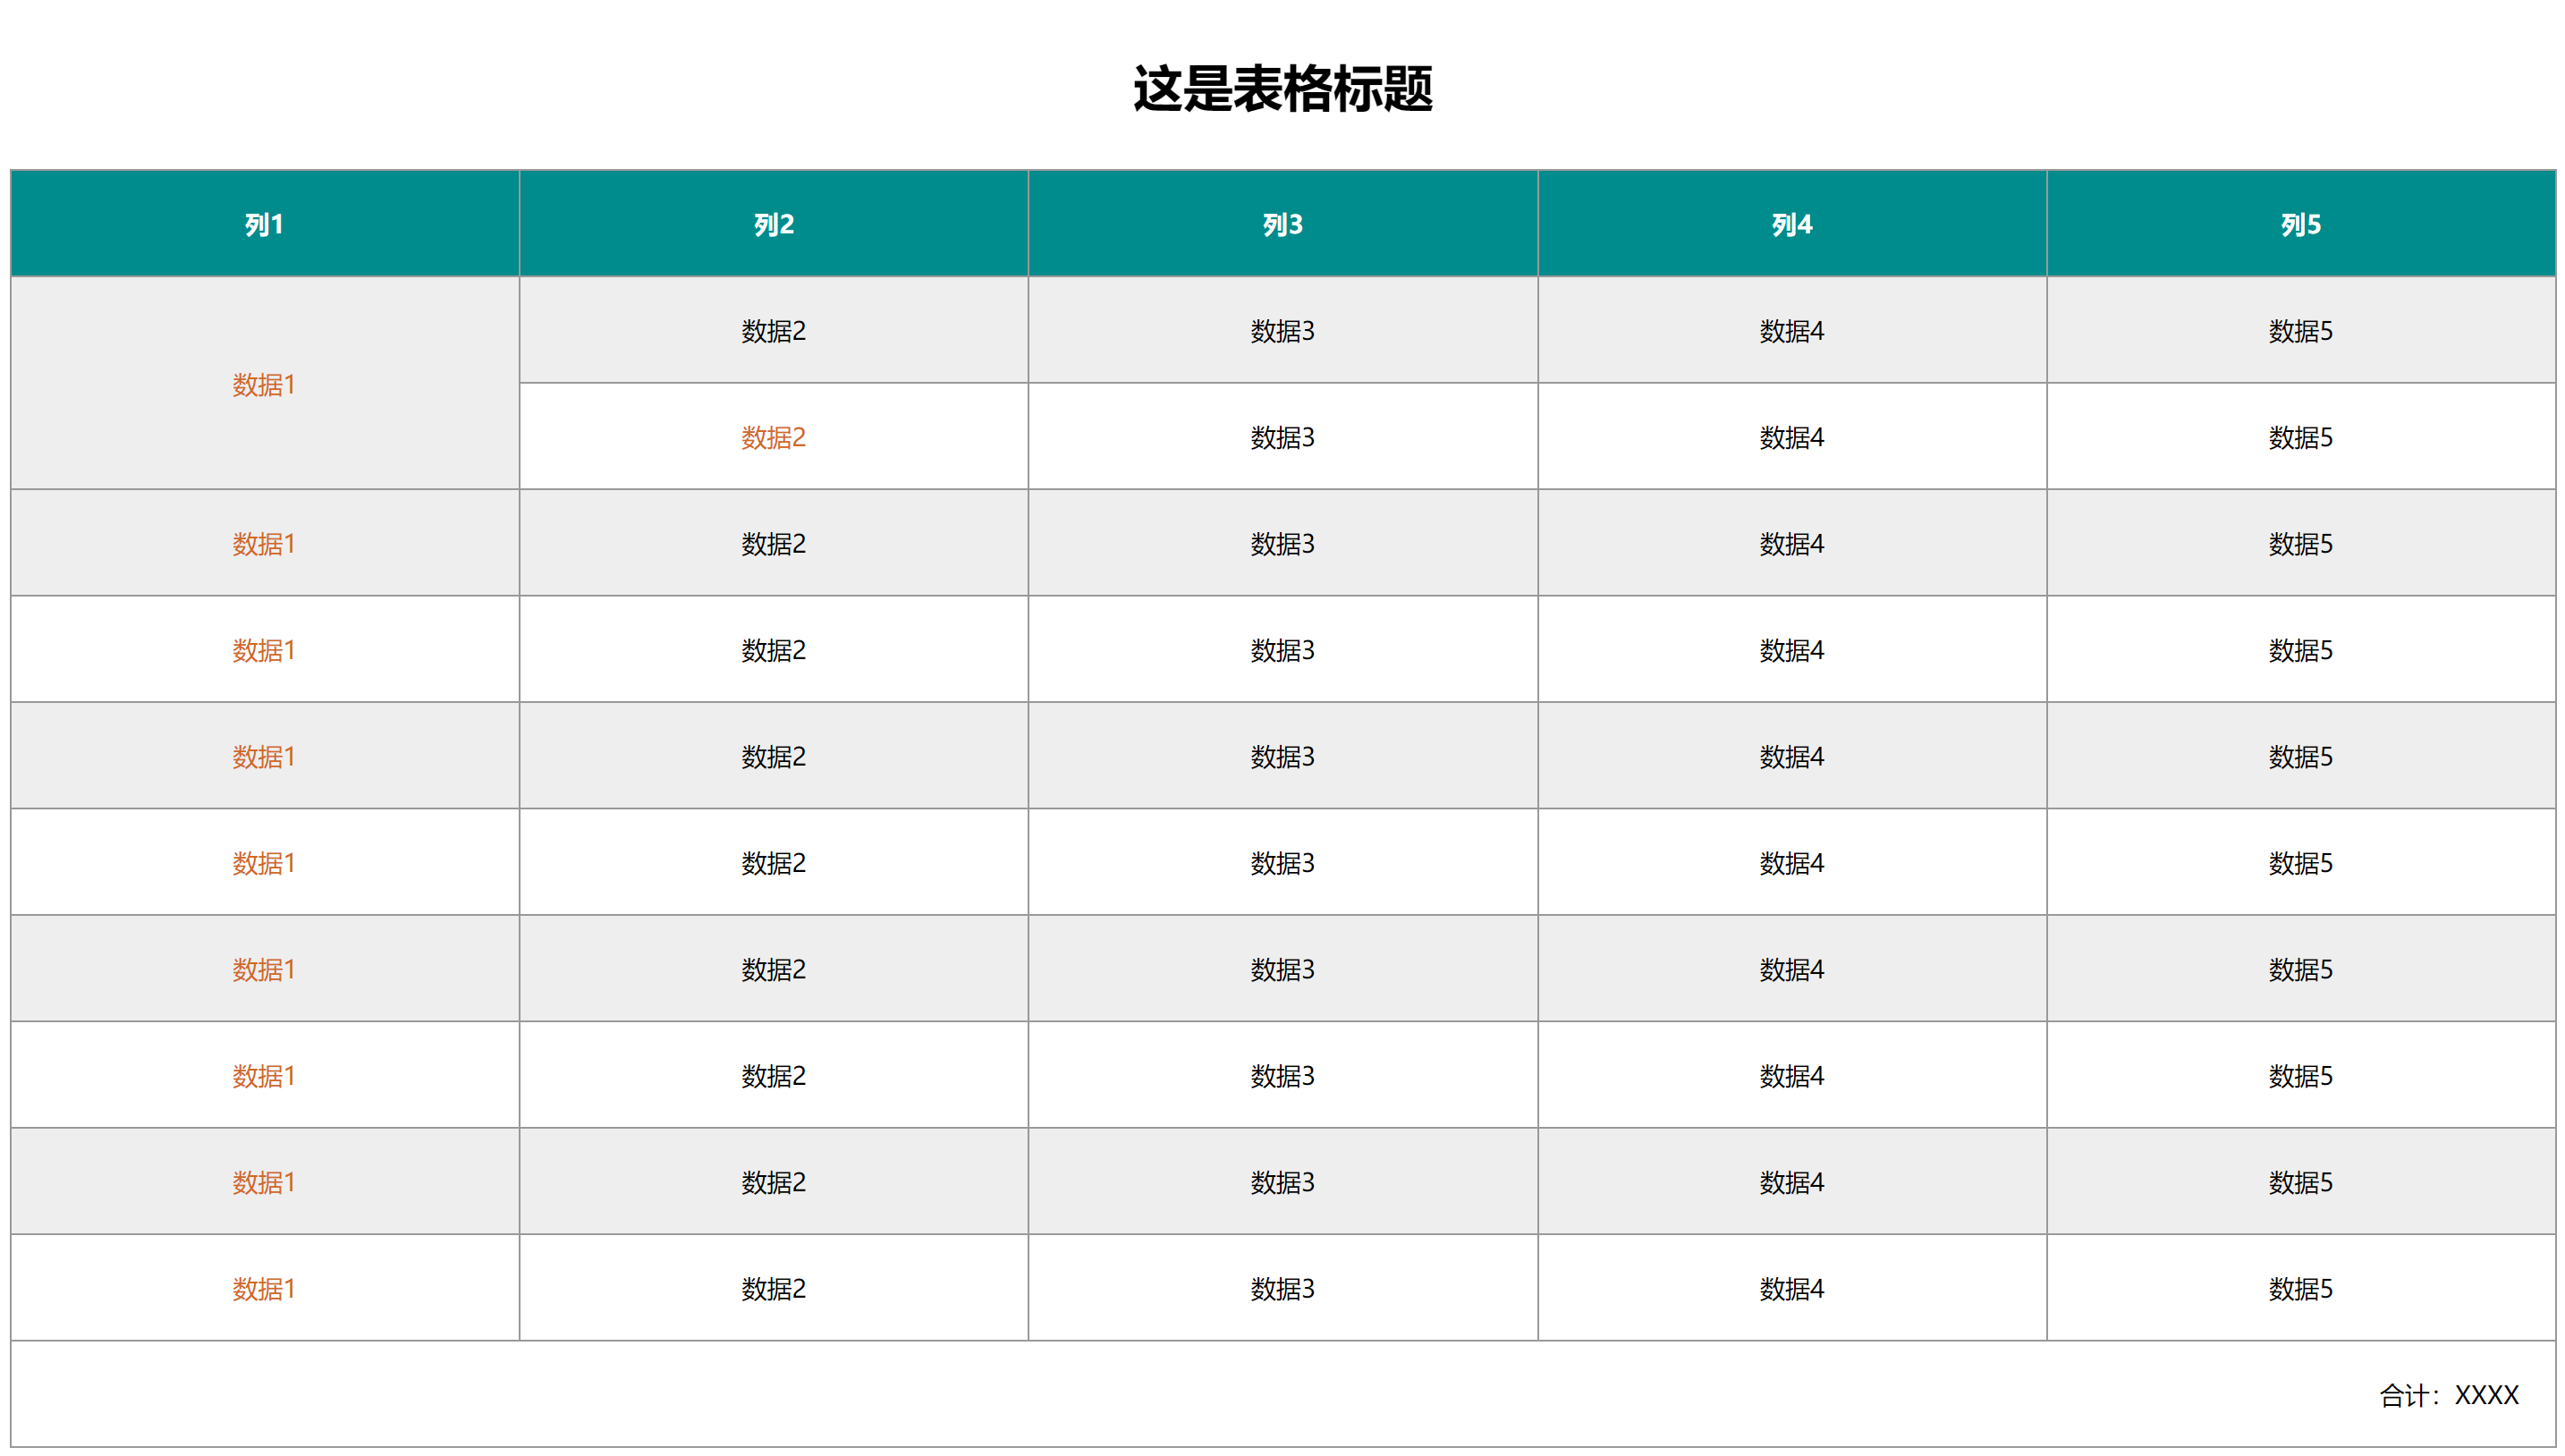Select the 列2 column header
The height and width of the screenshot is (1456, 2565).
[x=774, y=224]
